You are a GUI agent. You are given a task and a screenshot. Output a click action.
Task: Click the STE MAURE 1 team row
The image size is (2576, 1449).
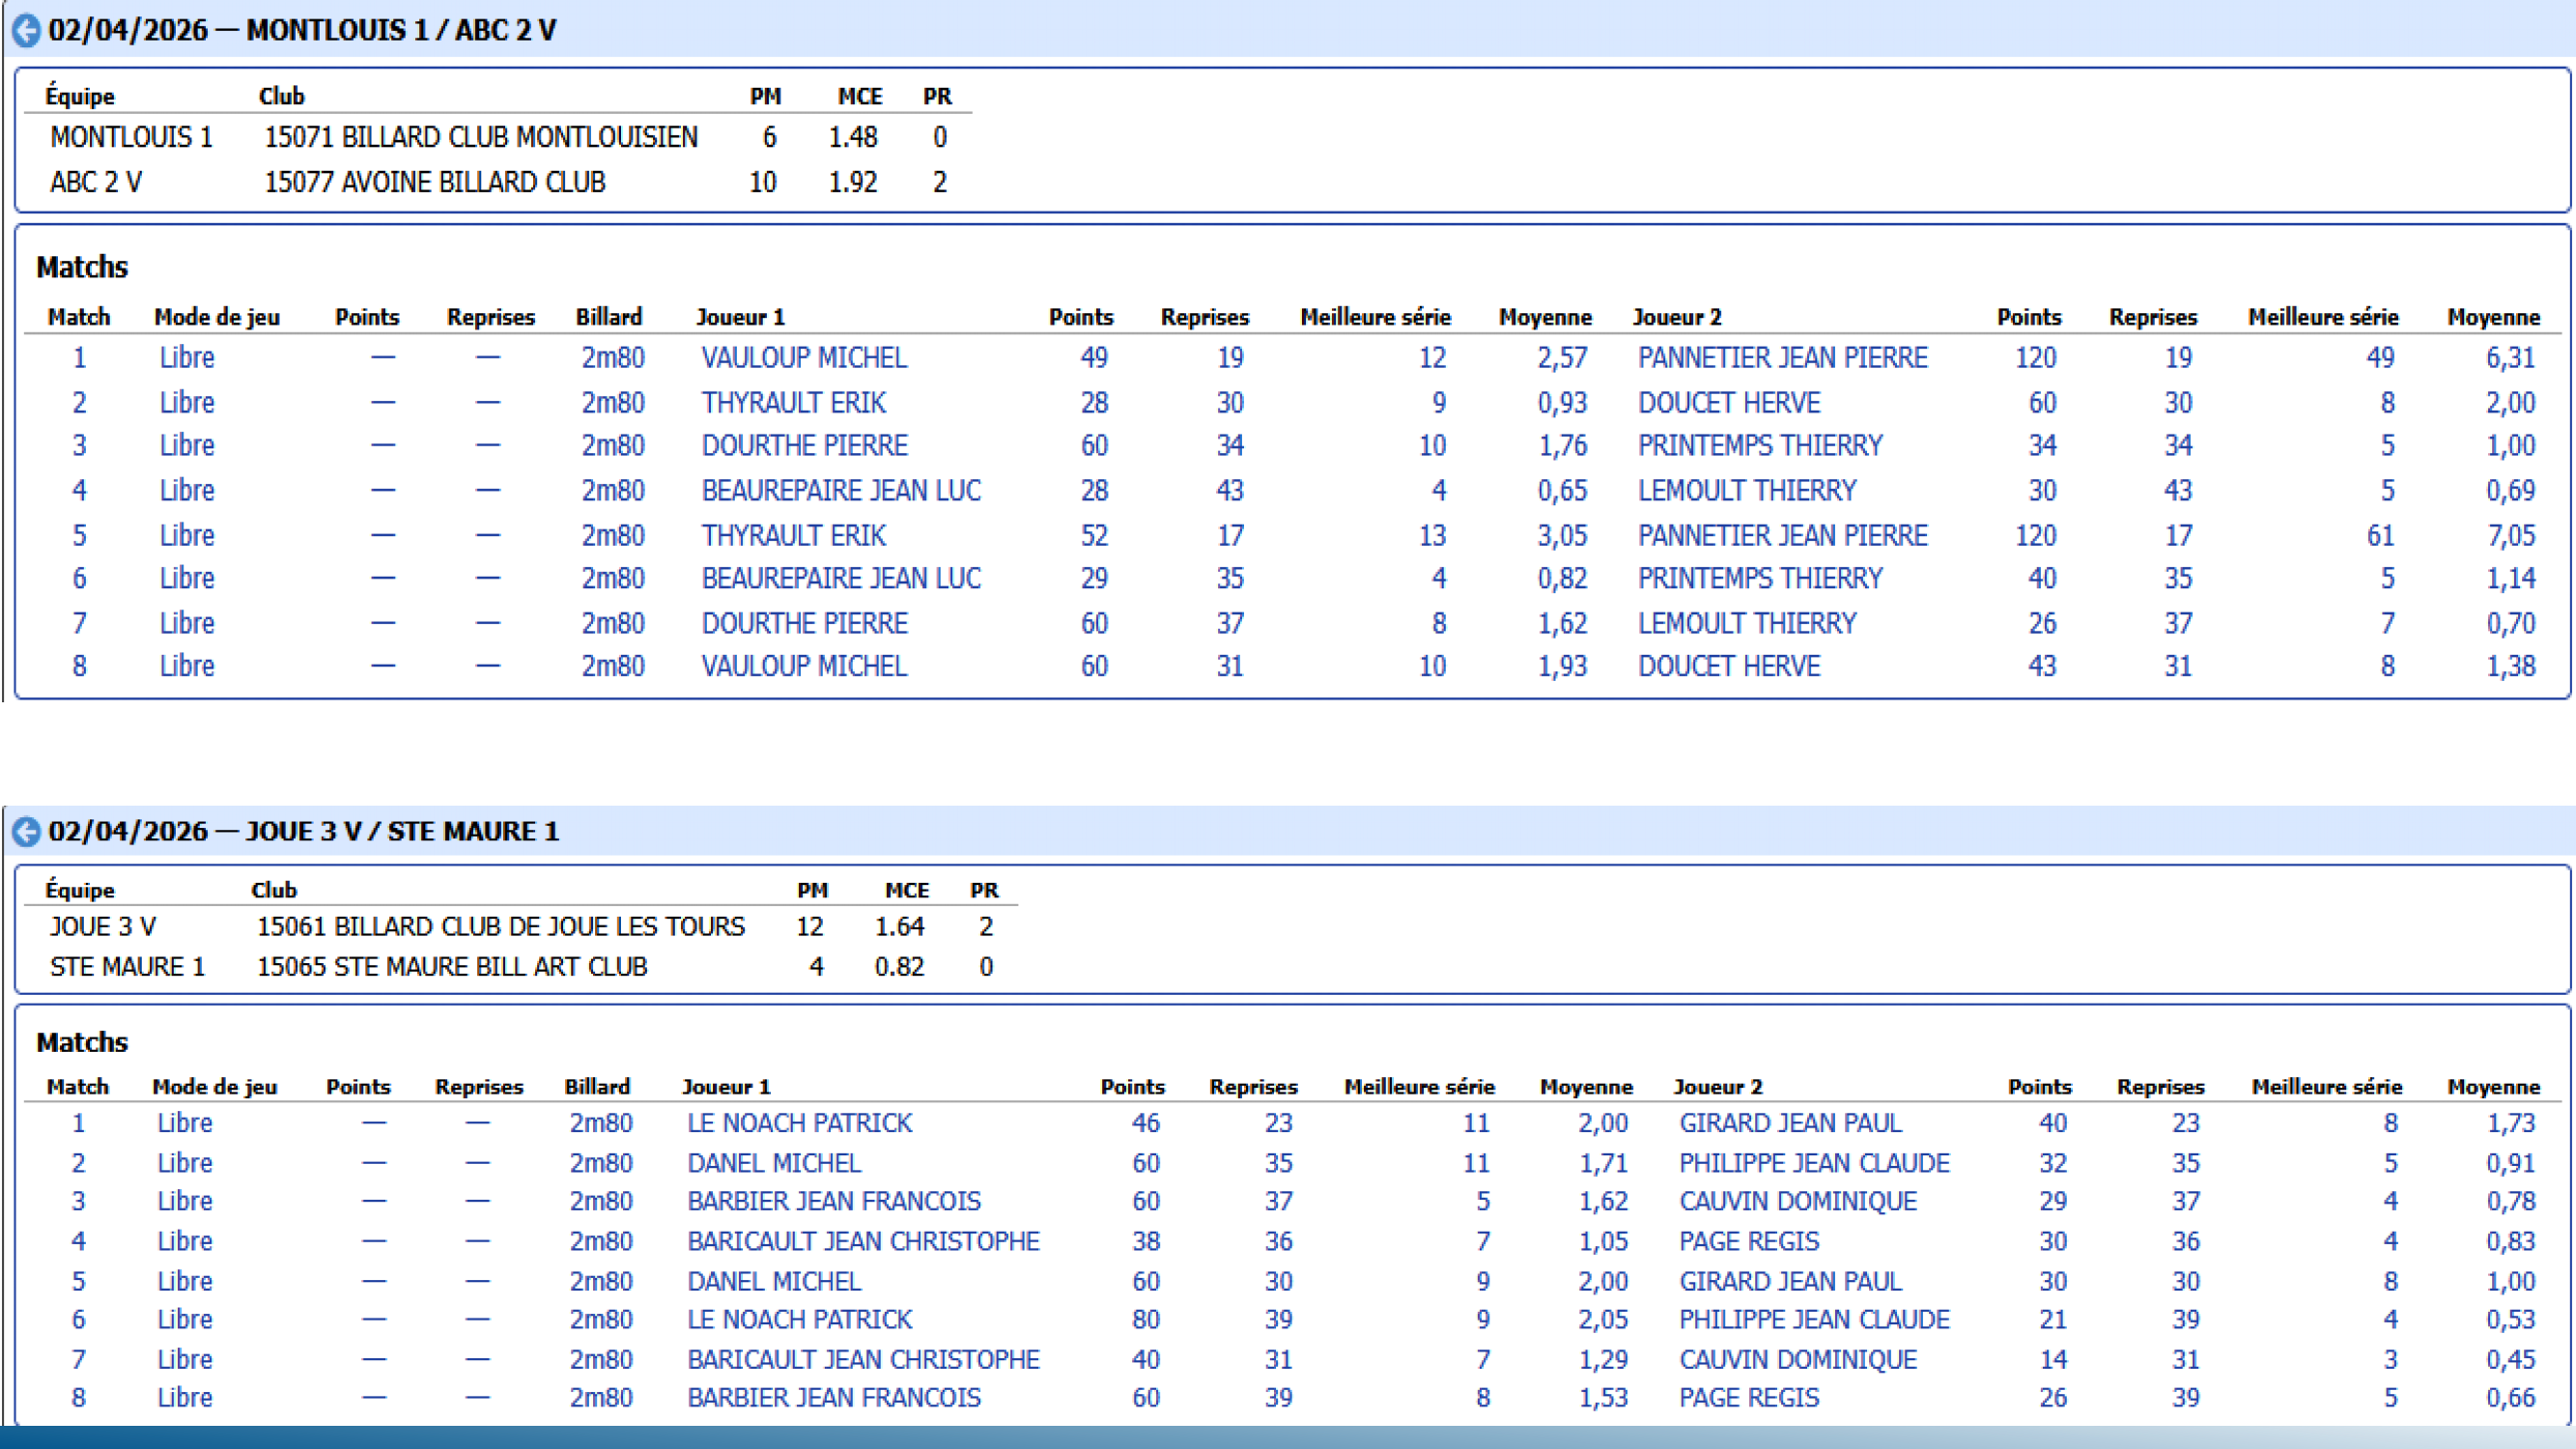click(126, 967)
